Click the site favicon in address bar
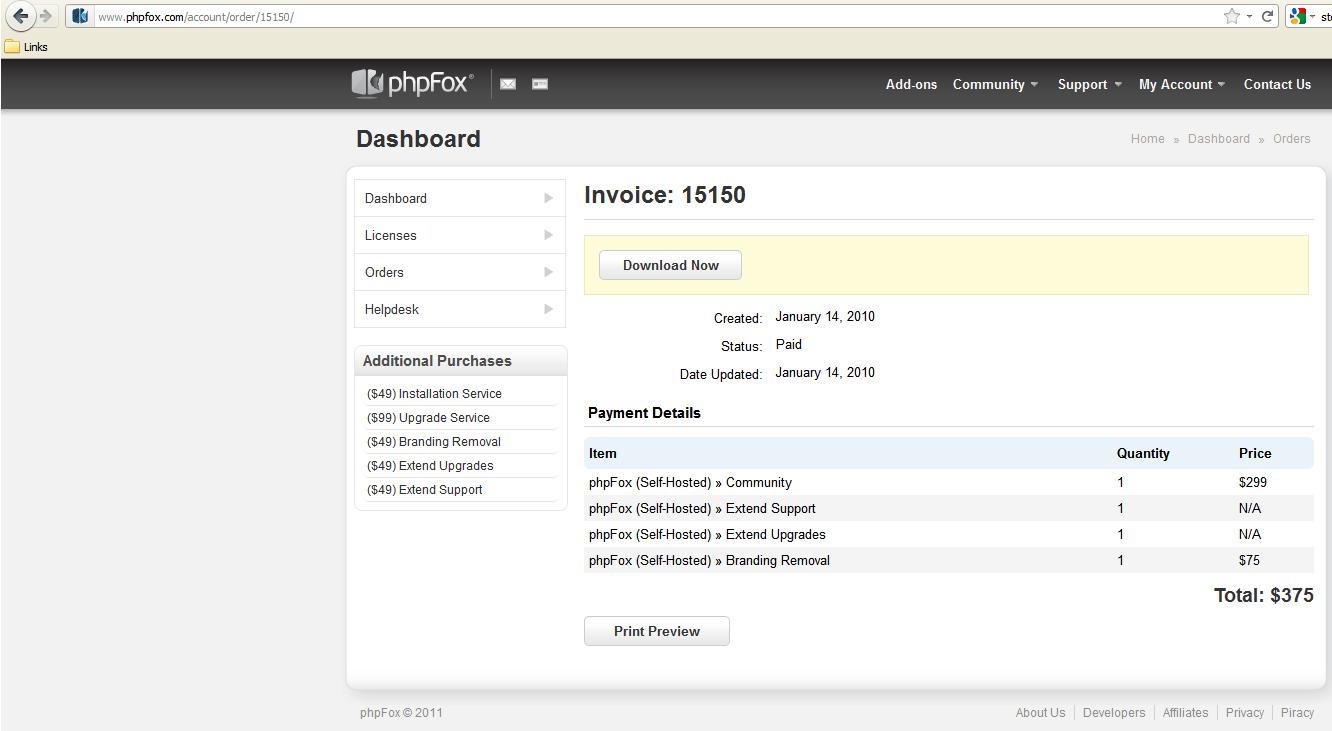This screenshot has height=731, width=1332. pos(80,16)
